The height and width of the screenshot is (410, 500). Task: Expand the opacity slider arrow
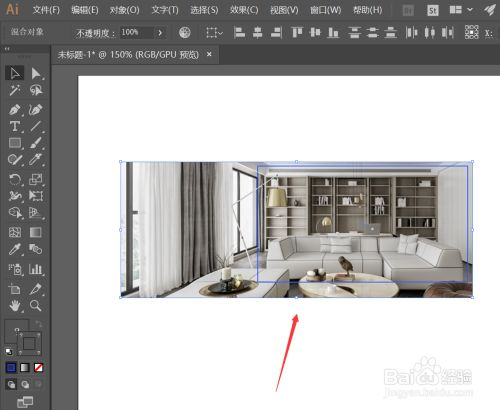coord(160,32)
